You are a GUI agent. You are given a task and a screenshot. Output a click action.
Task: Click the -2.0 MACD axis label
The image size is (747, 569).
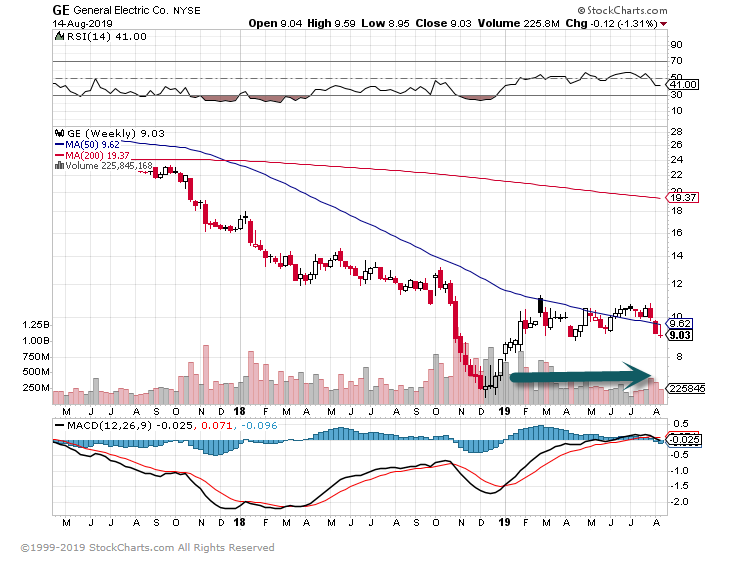point(680,502)
